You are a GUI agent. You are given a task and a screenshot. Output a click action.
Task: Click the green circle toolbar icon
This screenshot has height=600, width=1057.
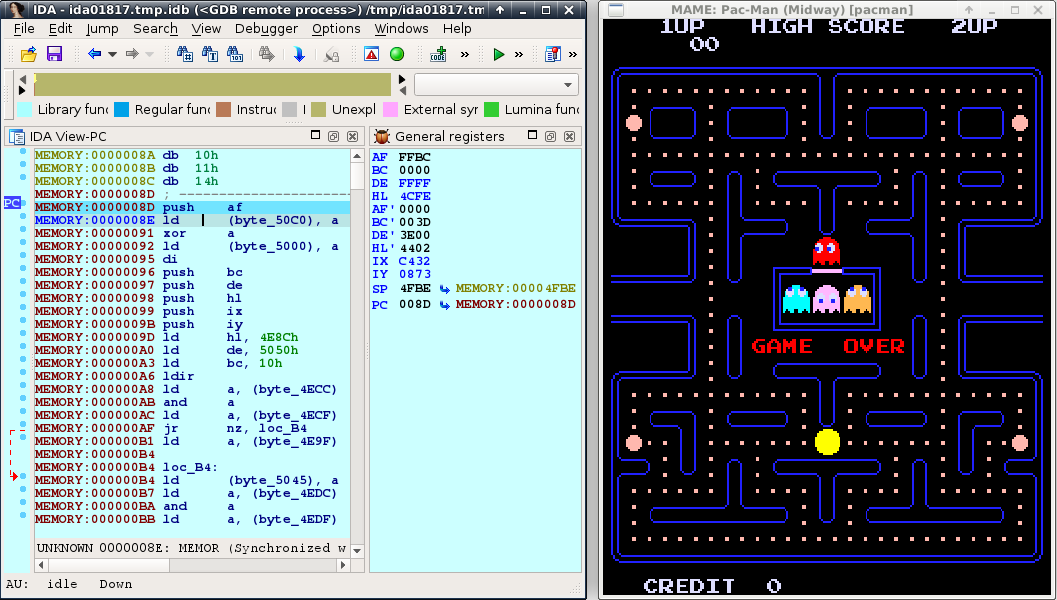(x=397, y=55)
